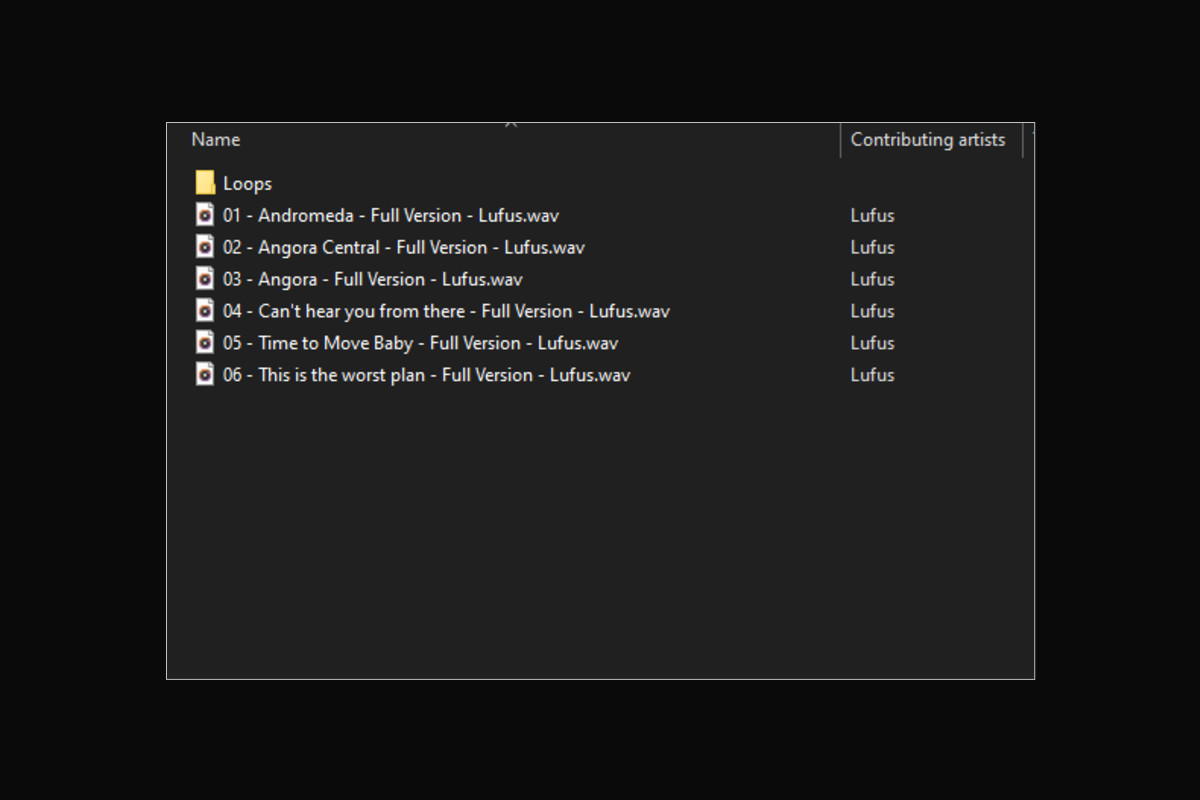Select 04 - Can't hear you from there file name
Viewport: 1200px width, 800px height.
pos(446,311)
